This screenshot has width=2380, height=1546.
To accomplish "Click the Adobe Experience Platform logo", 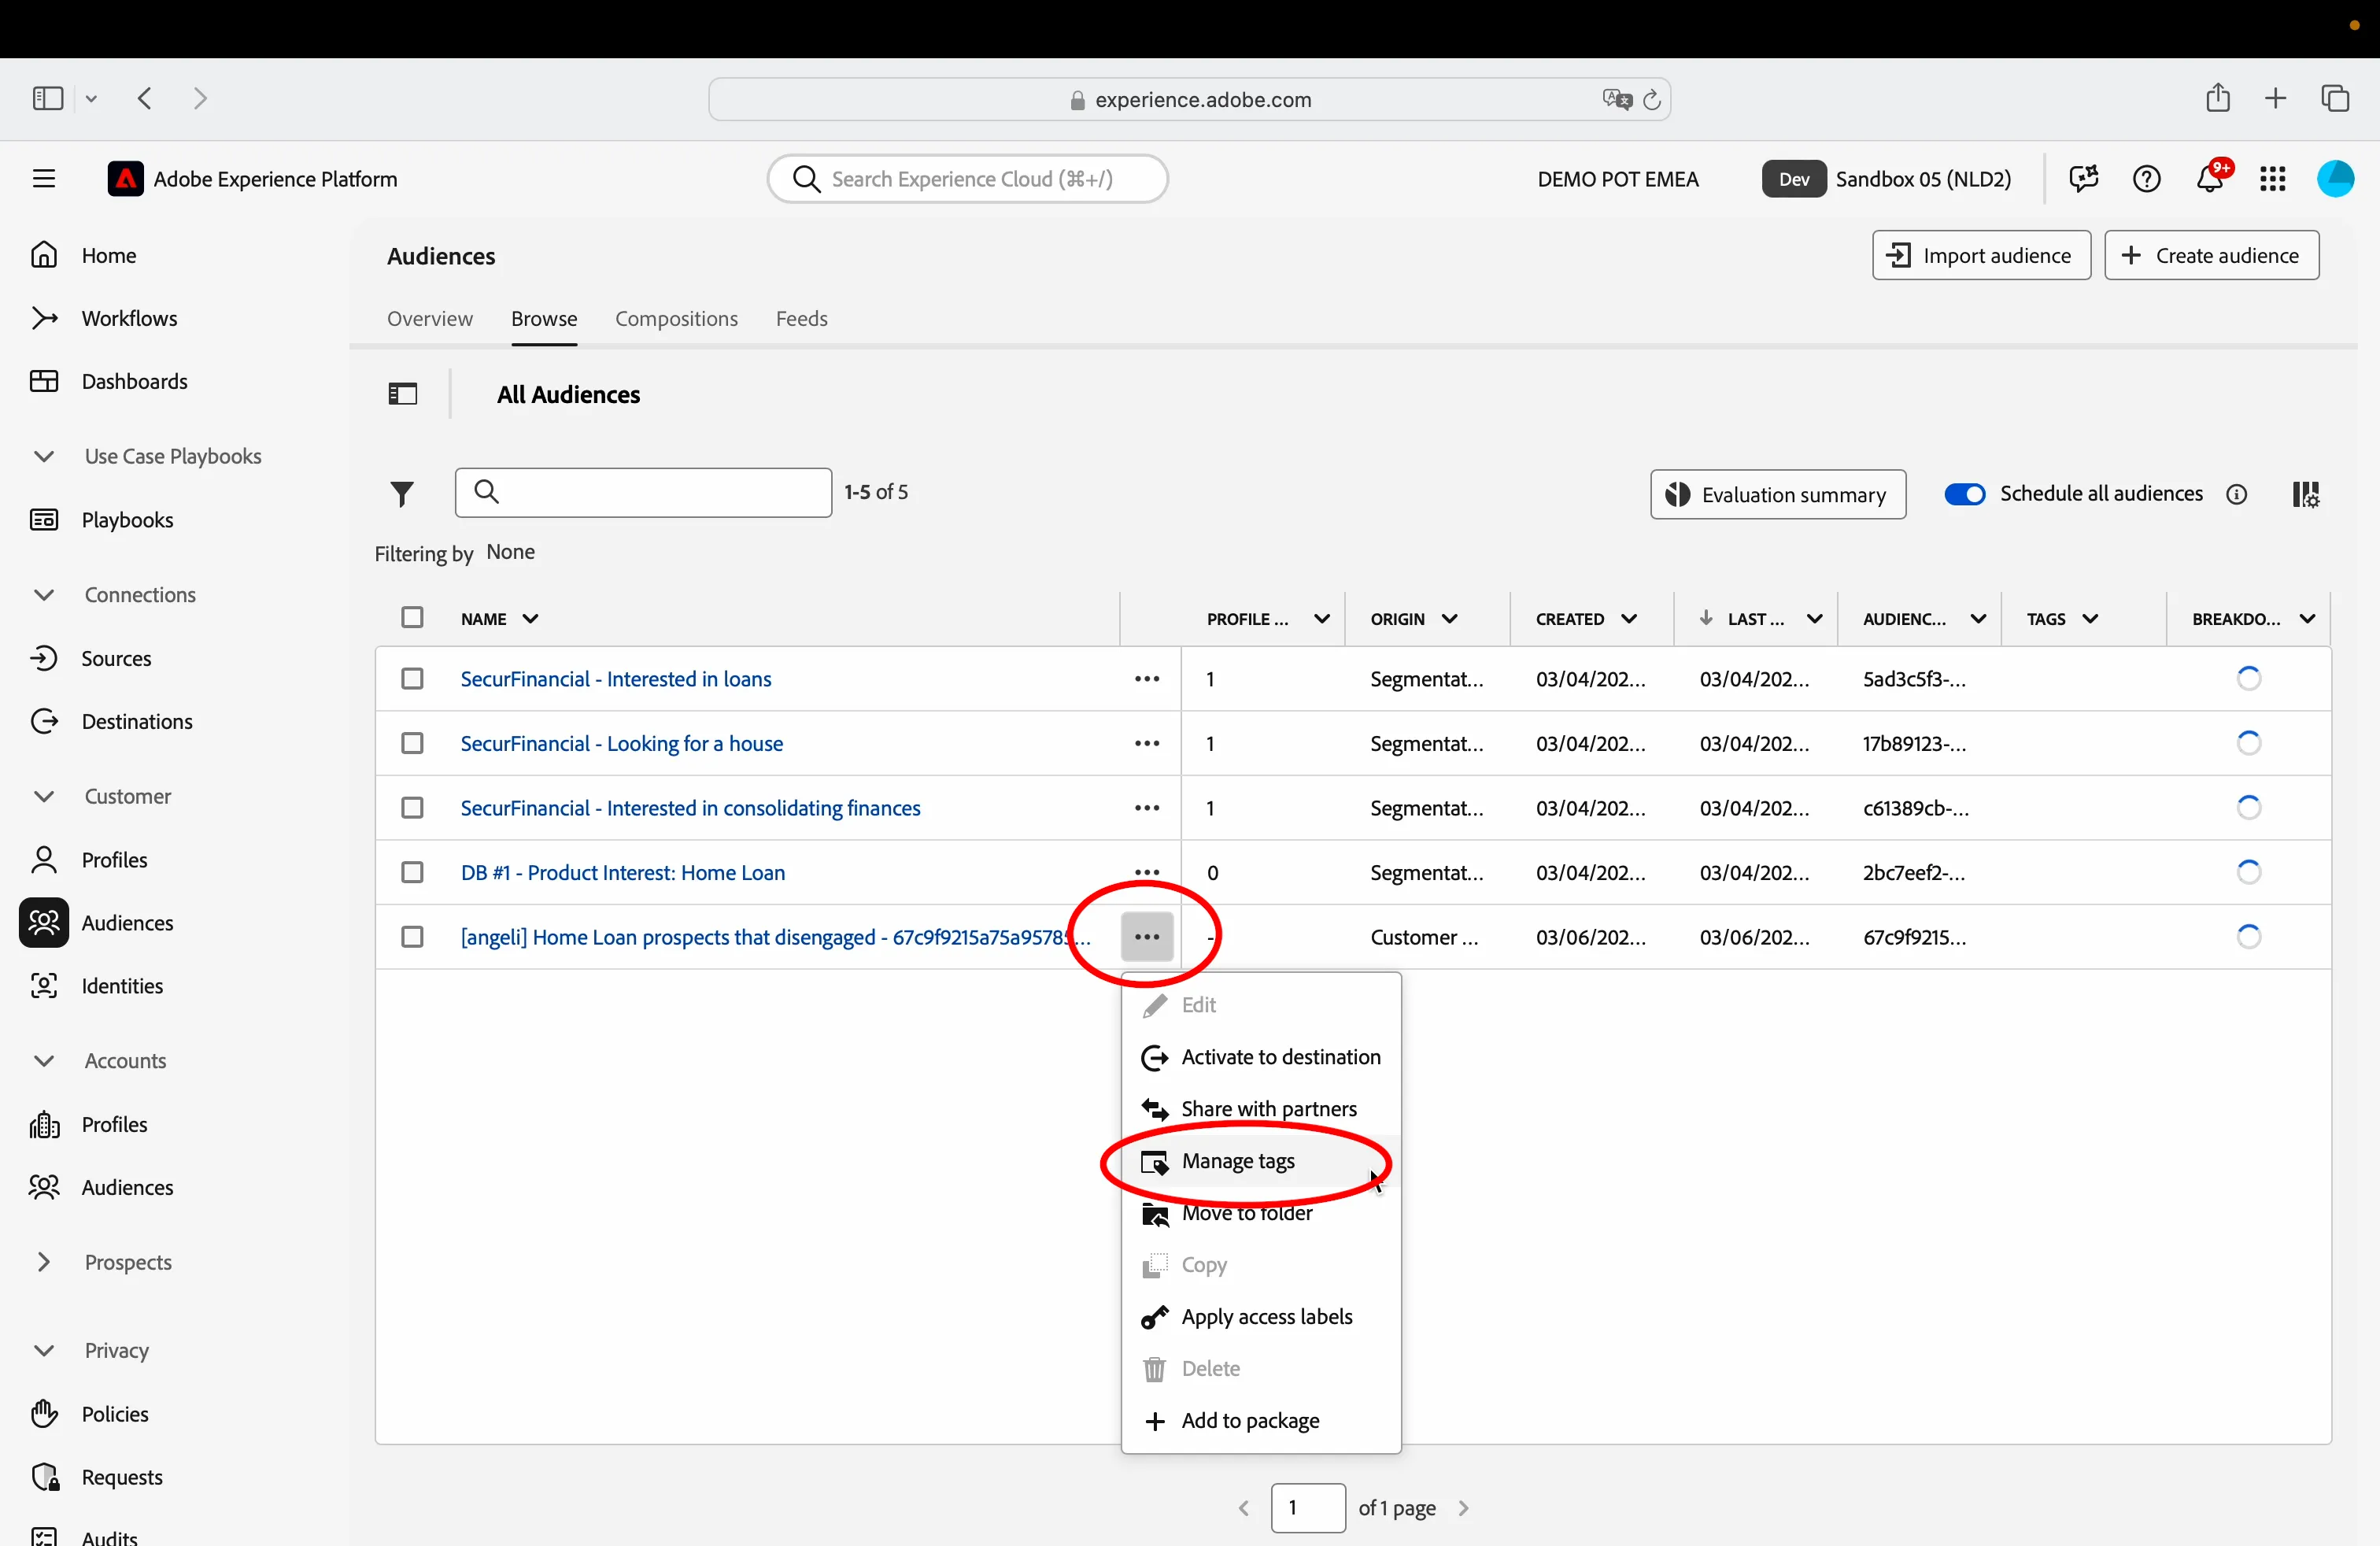I will 125,179.
